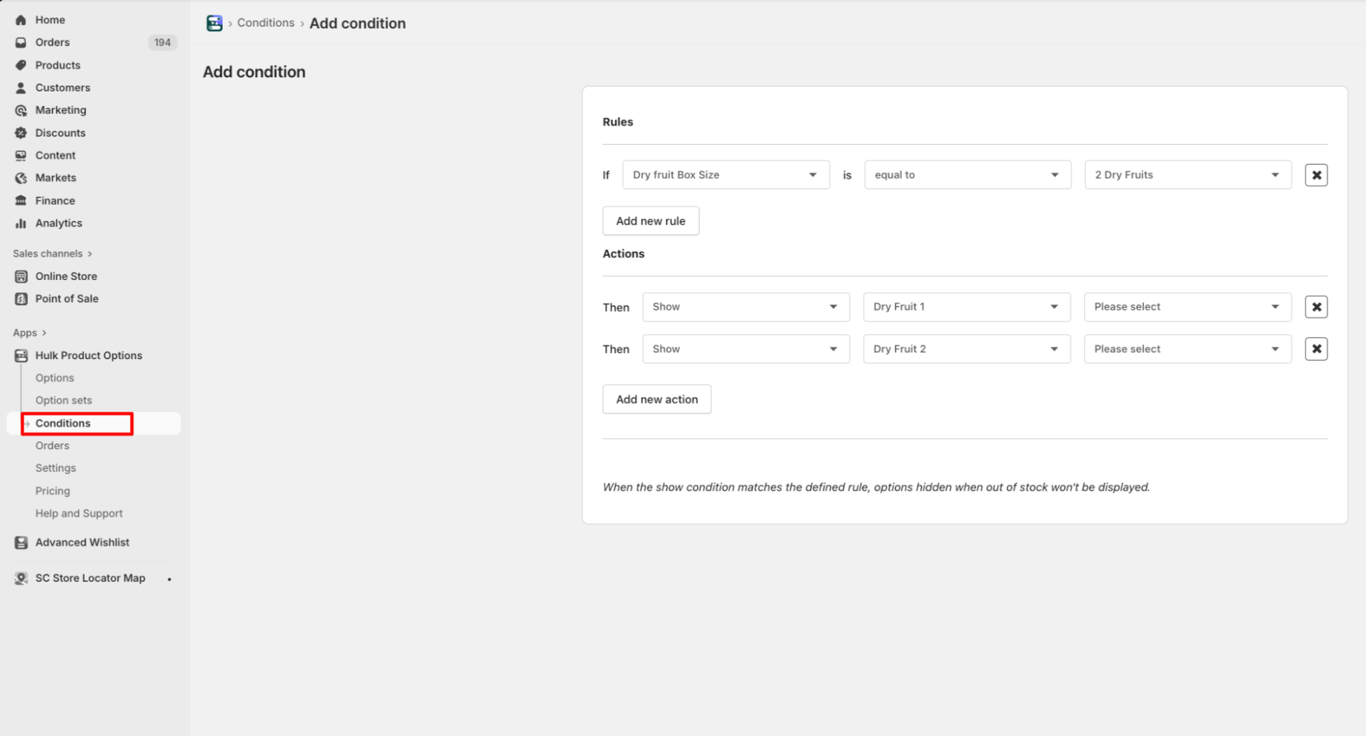1366x736 pixels.
Task: Open the Dry fruit Box Size dropdown
Action: (725, 175)
